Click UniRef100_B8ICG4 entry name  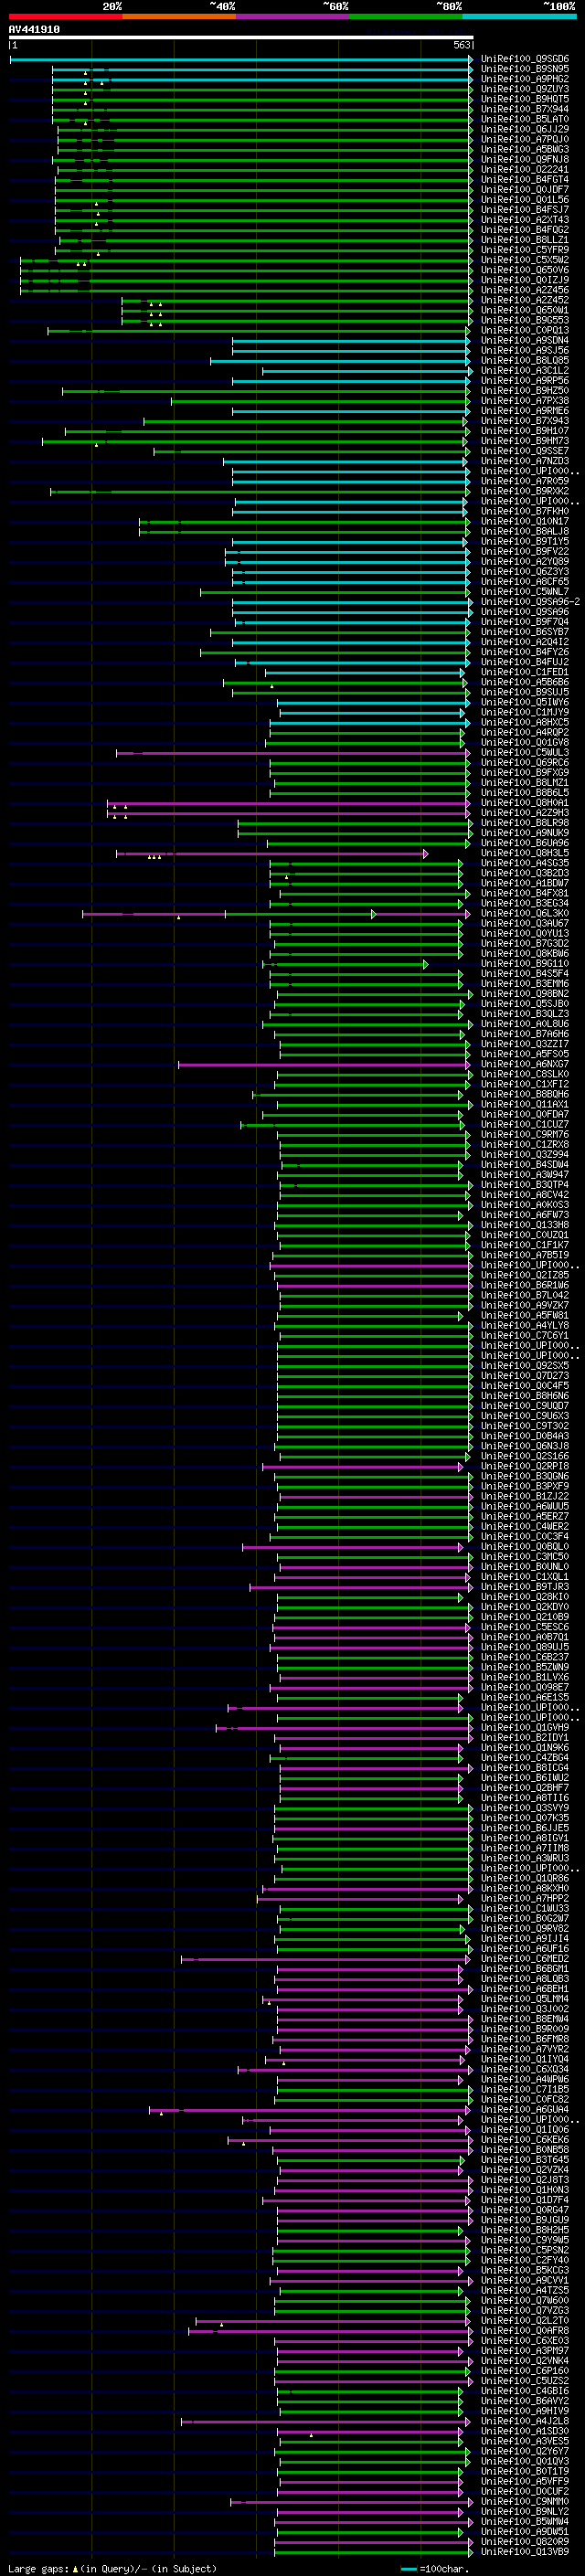(524, 1769)
